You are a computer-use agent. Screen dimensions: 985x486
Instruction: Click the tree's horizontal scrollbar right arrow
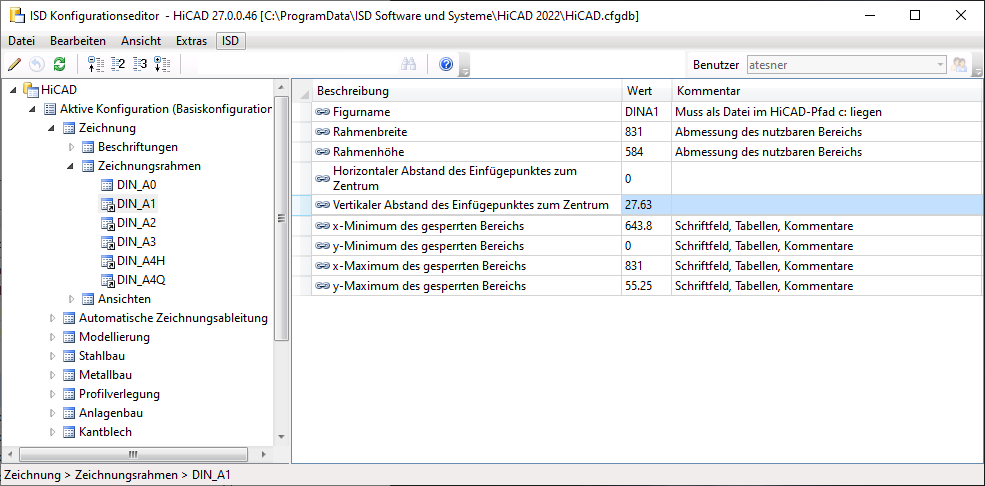pos(264,454)
